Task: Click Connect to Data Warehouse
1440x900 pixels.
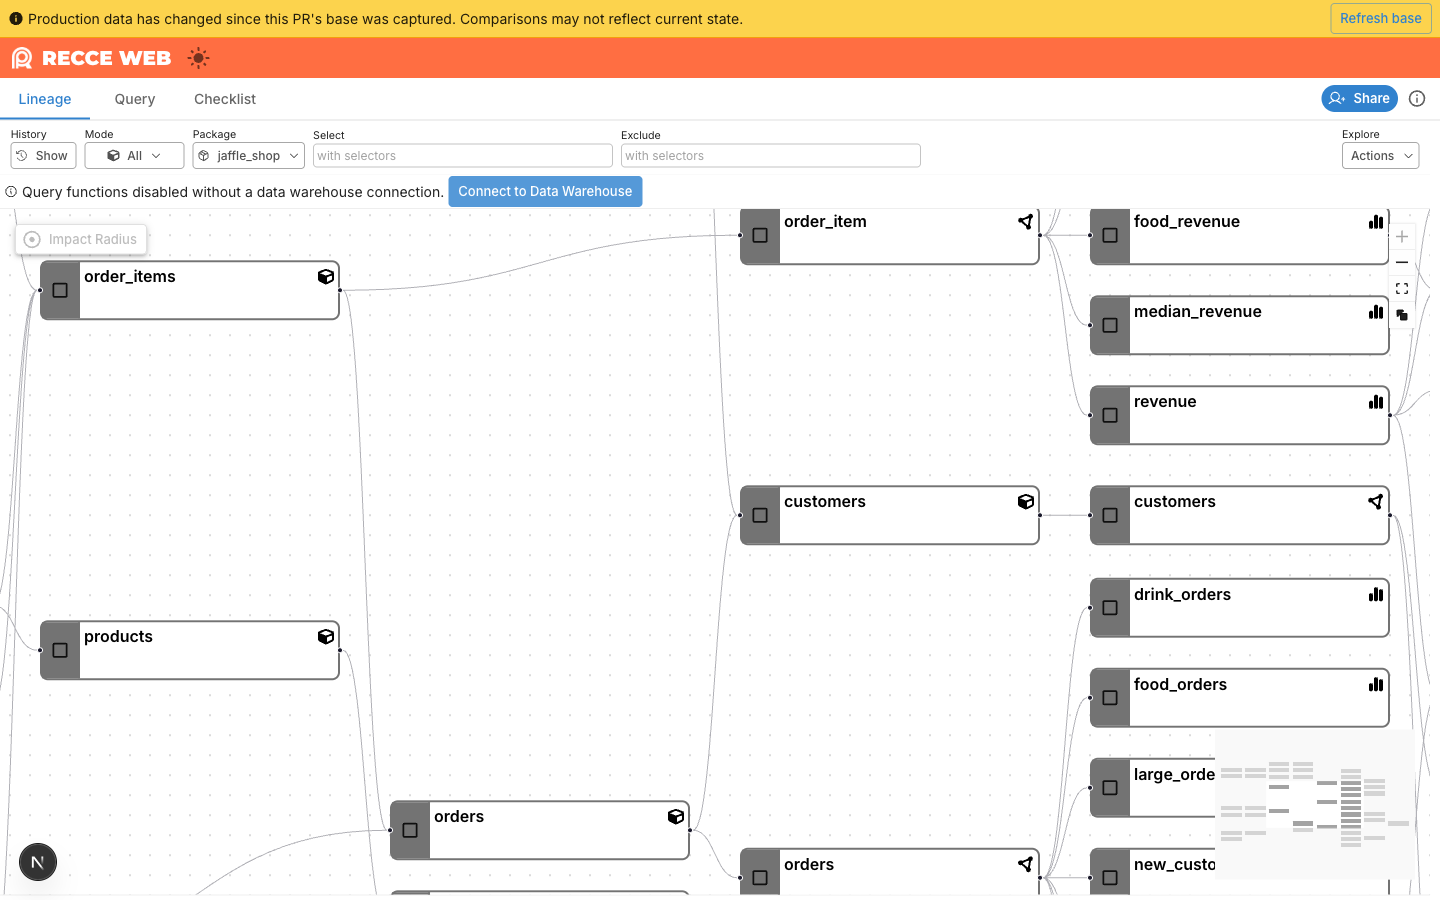Action: [545, 191]
